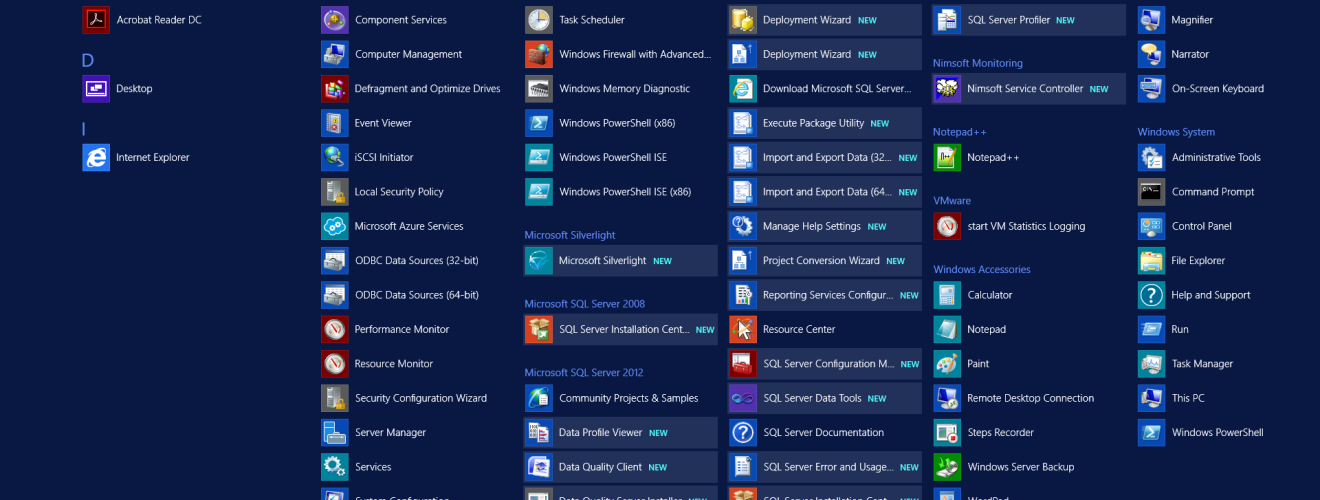The height and width of the screenshot is (500, 1320).
Task: Open Nimsoft Service Controller icon
Action: point(947,89)
